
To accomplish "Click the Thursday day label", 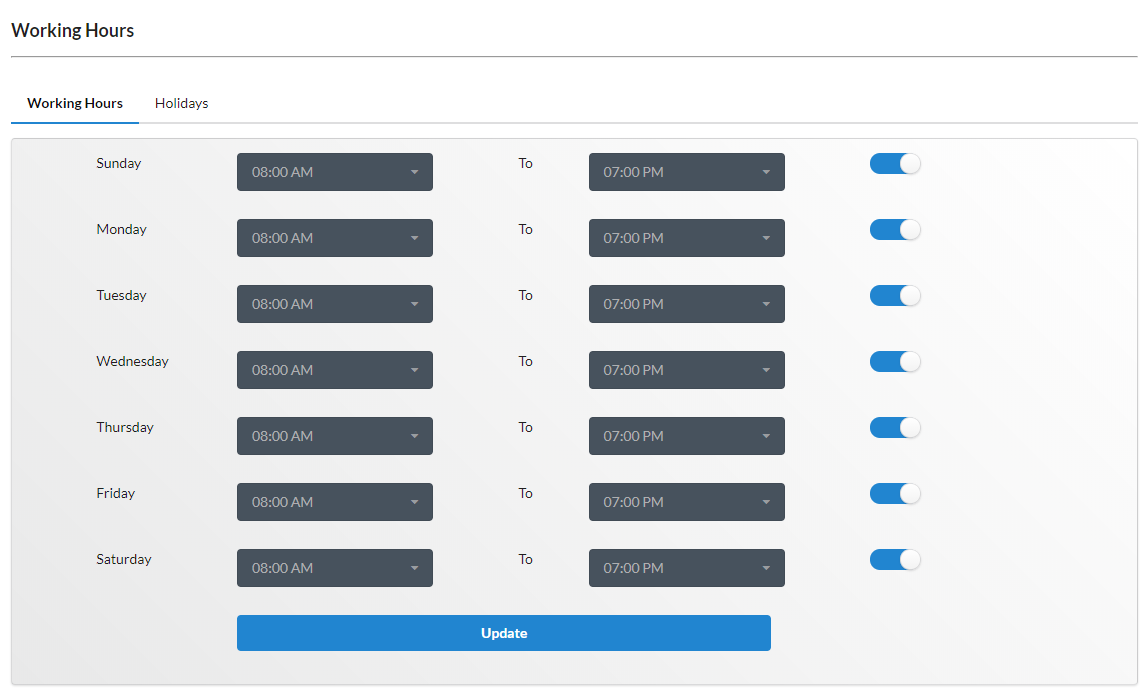I will pyautogui.click(x=125, y=427).
